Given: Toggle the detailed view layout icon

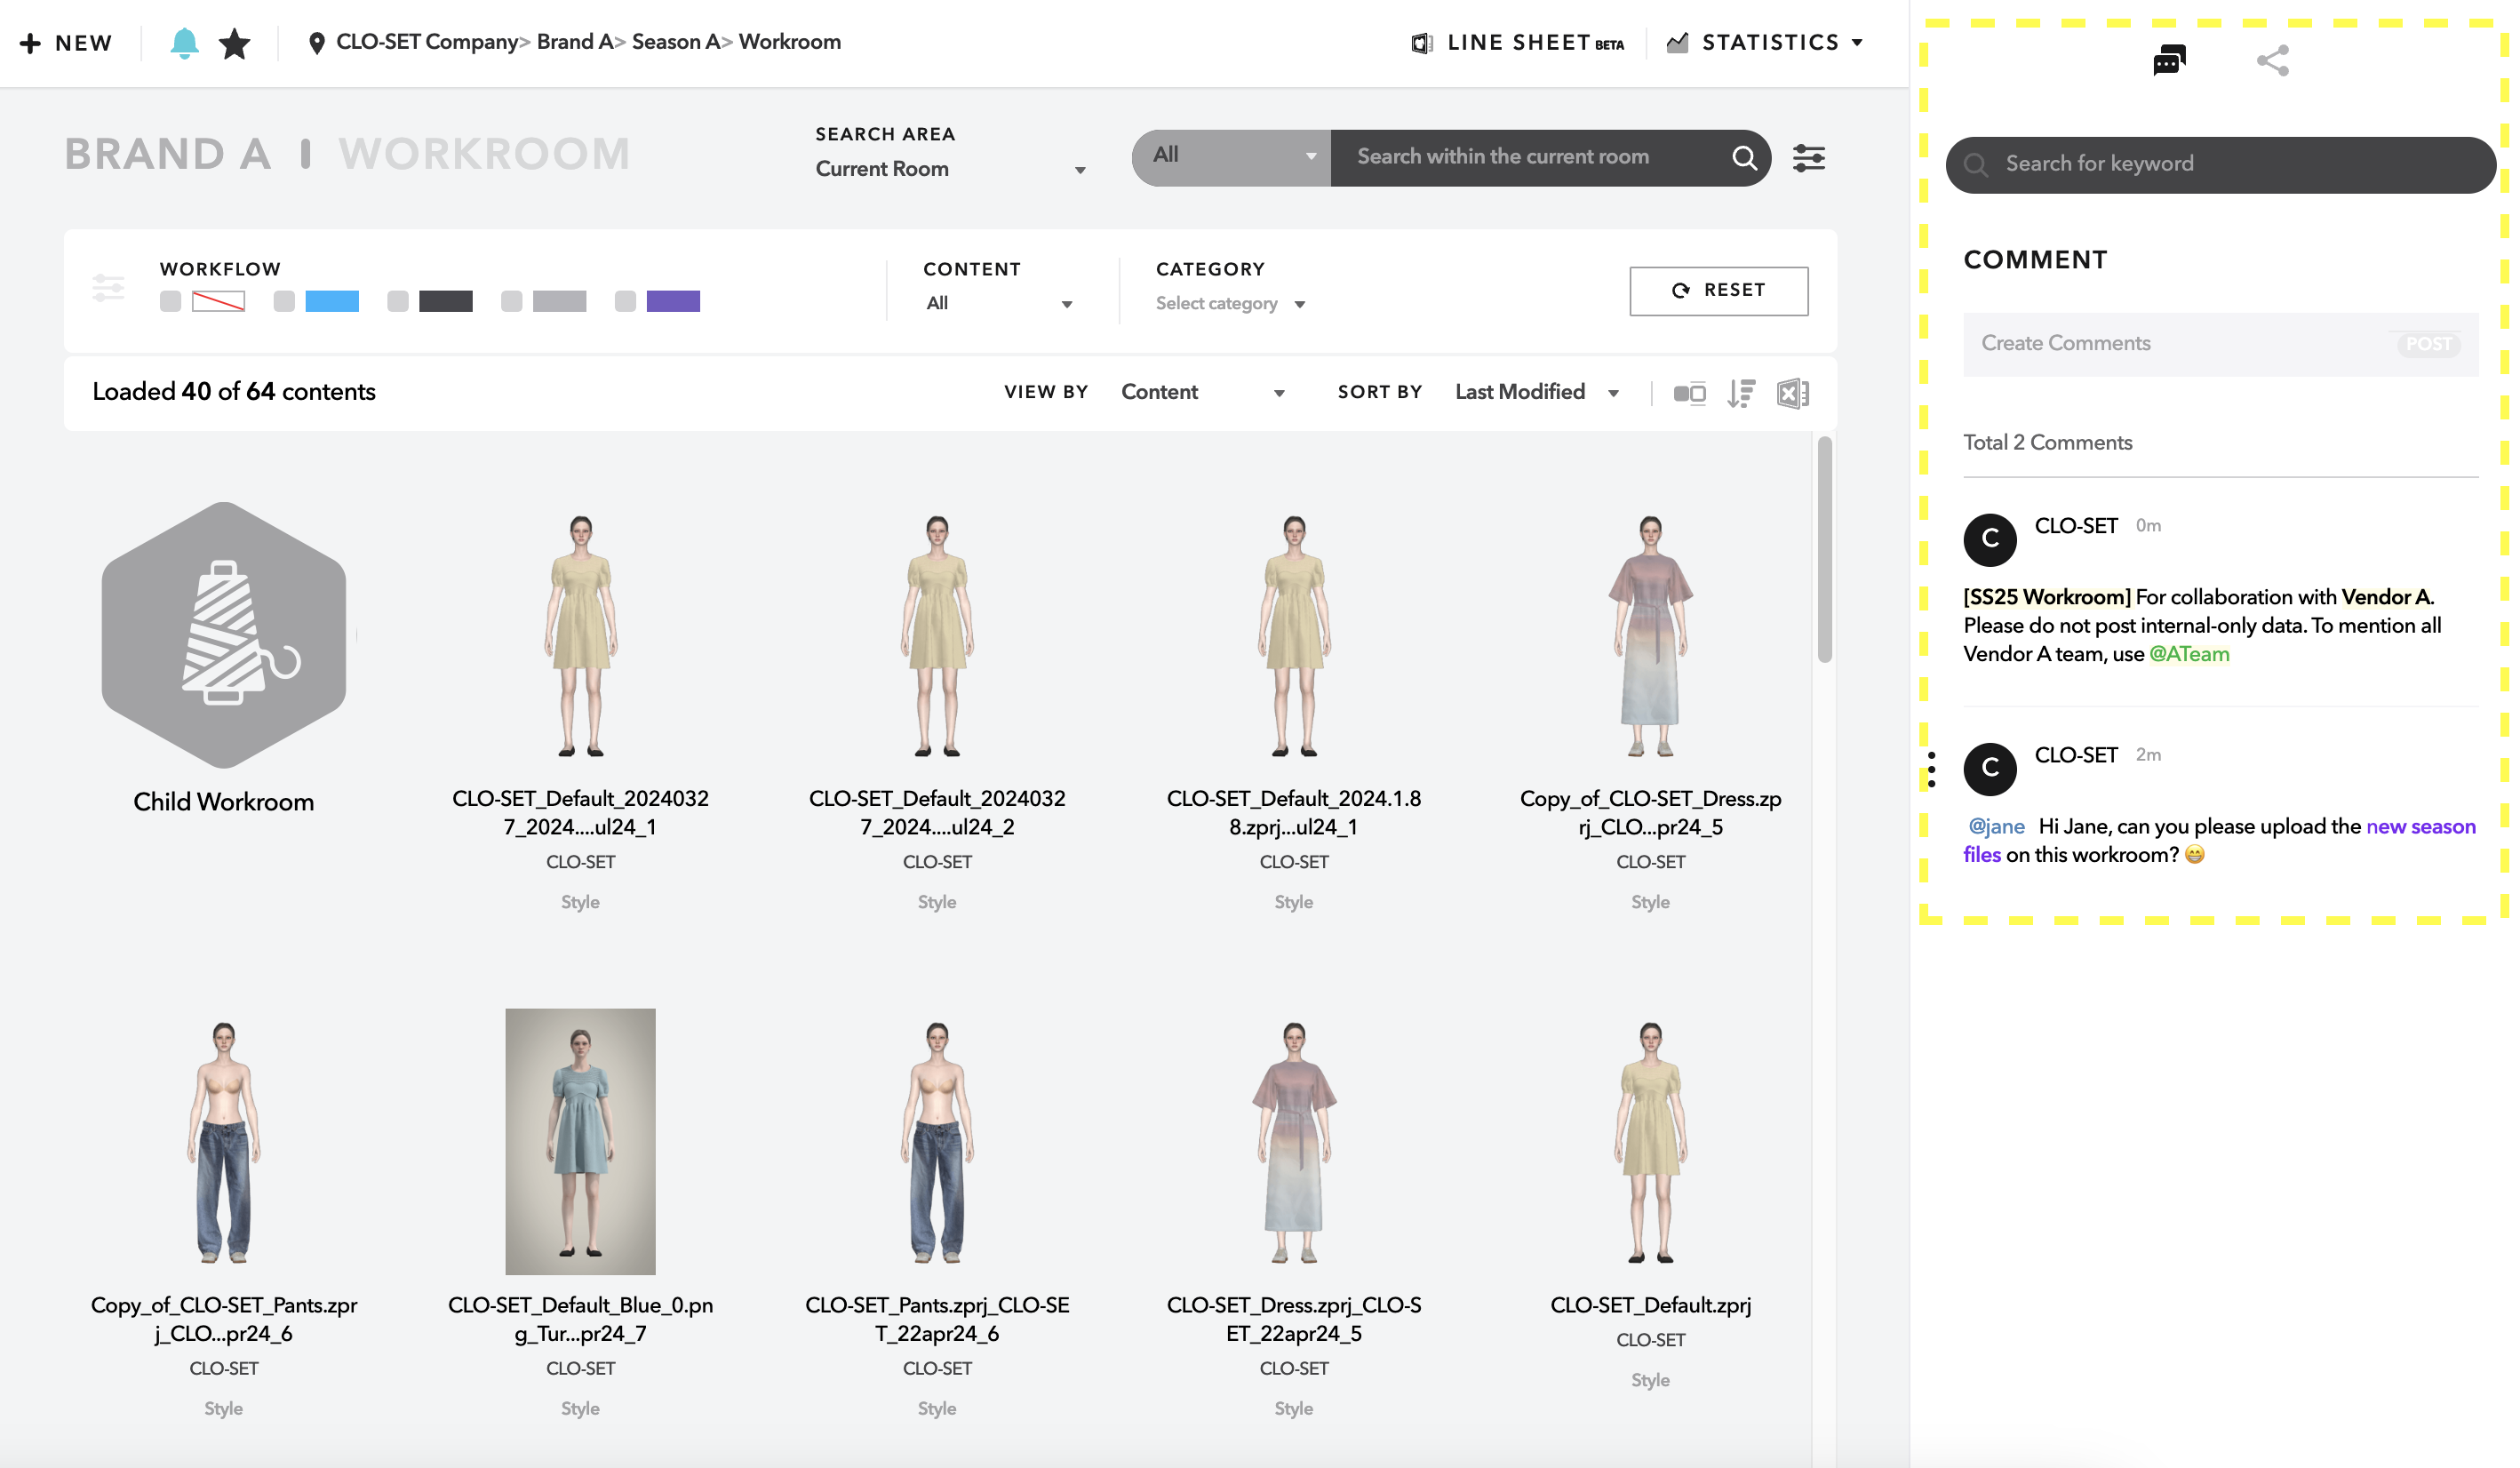Looking at the screenshot, I should pos(1688,392).
